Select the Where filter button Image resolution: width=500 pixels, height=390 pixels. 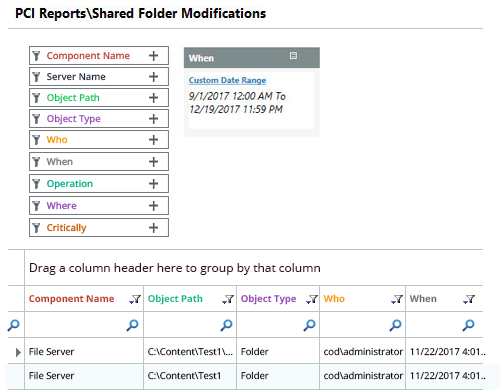point(99,206)
